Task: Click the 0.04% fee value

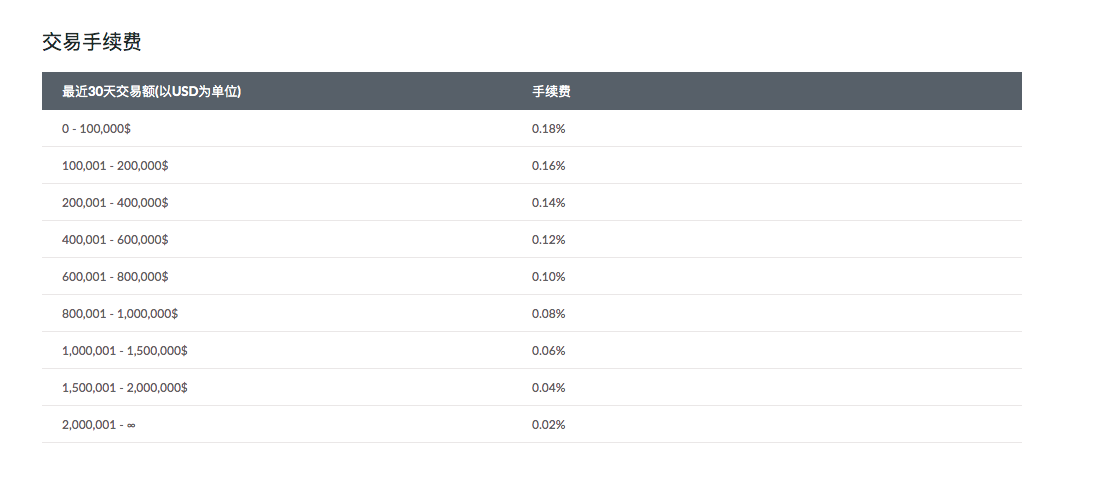Action: click(549, 388)
